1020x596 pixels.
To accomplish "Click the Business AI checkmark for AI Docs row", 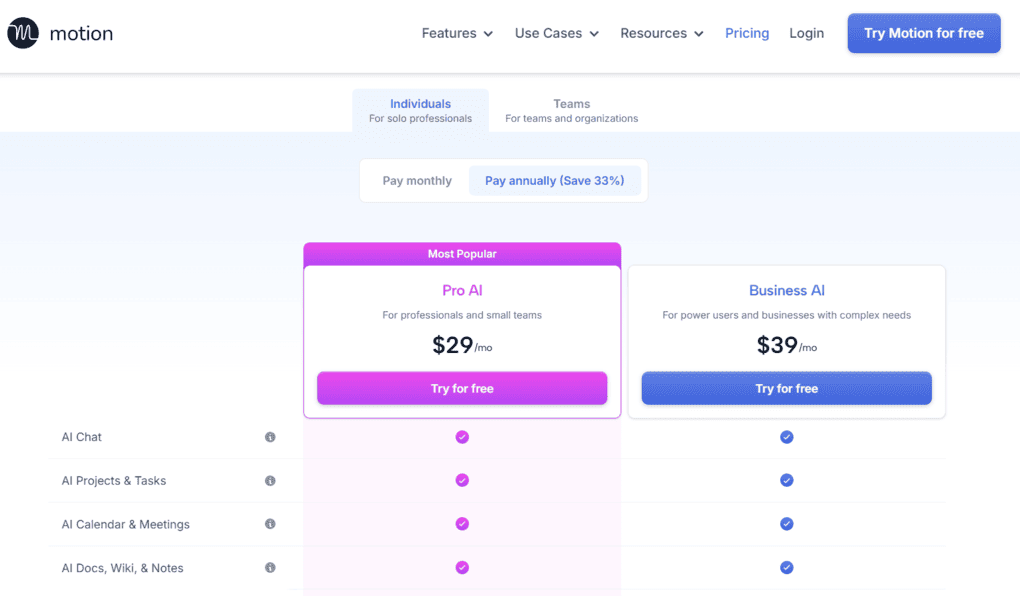I will pyautogui.click(x=786, y=567).
